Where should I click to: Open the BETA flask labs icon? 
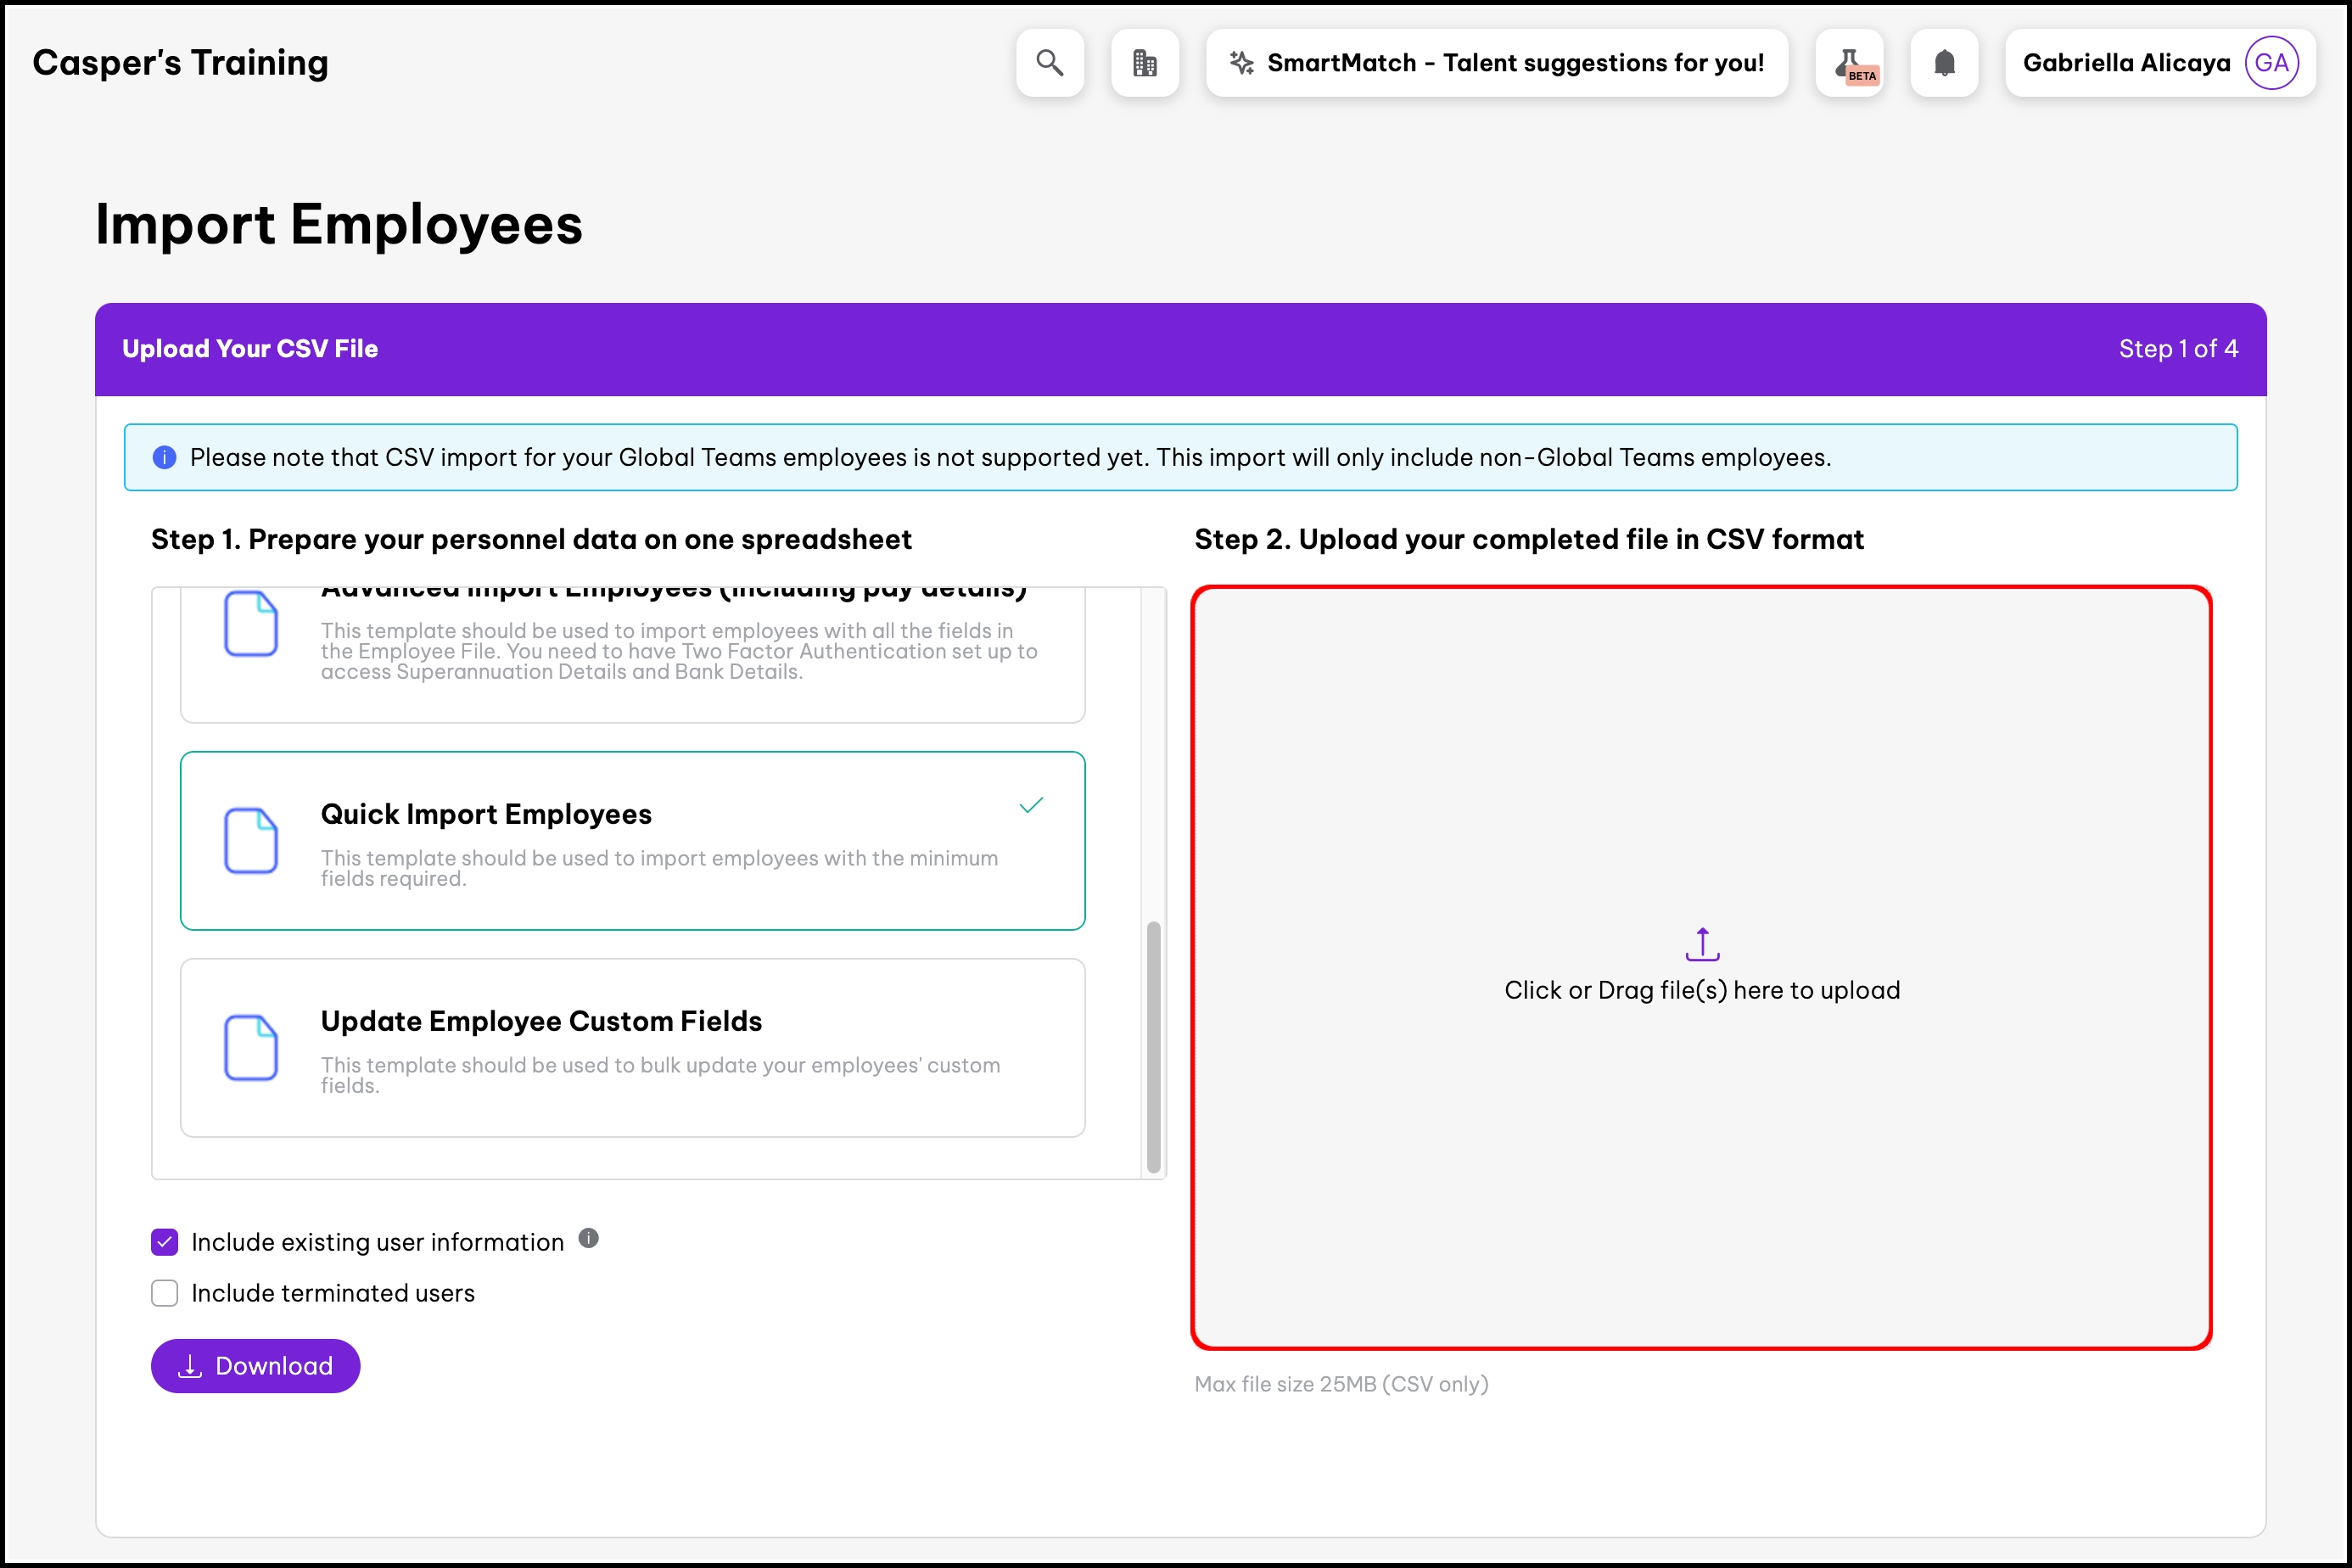click(x=1850, y=63)
